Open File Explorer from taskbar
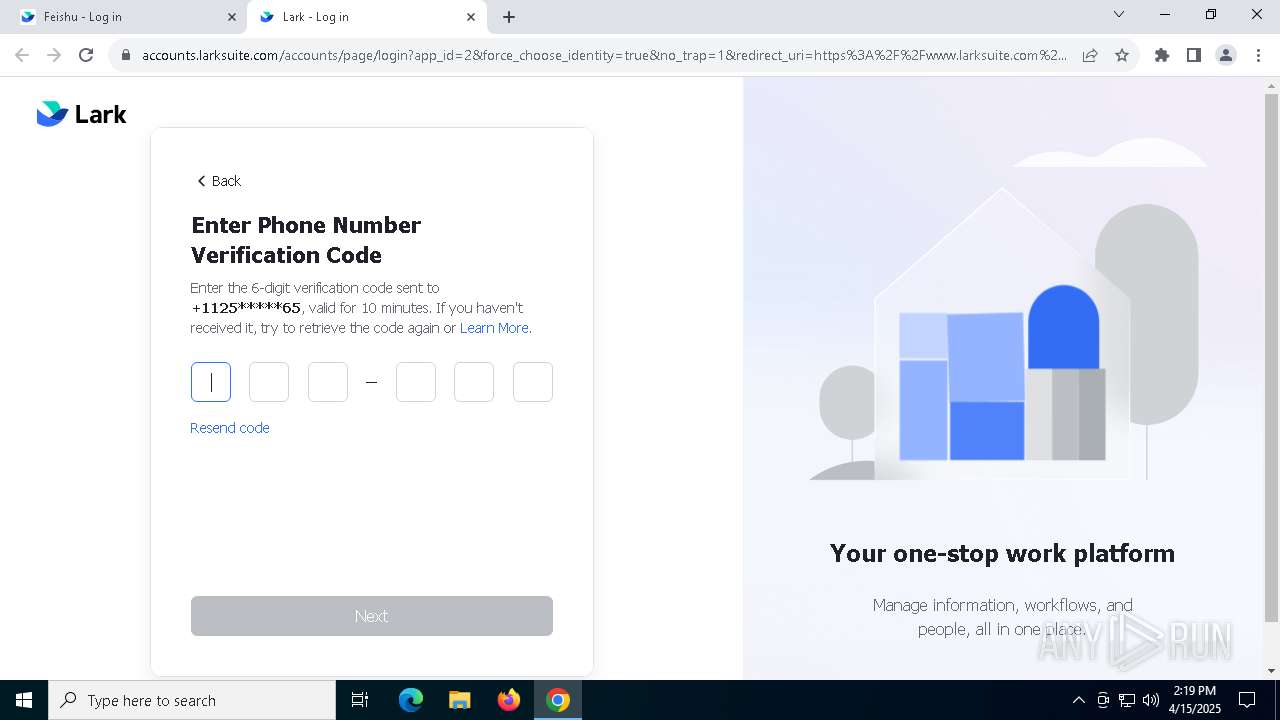This screenshot has width=1280, height=720. coord(460,700)
